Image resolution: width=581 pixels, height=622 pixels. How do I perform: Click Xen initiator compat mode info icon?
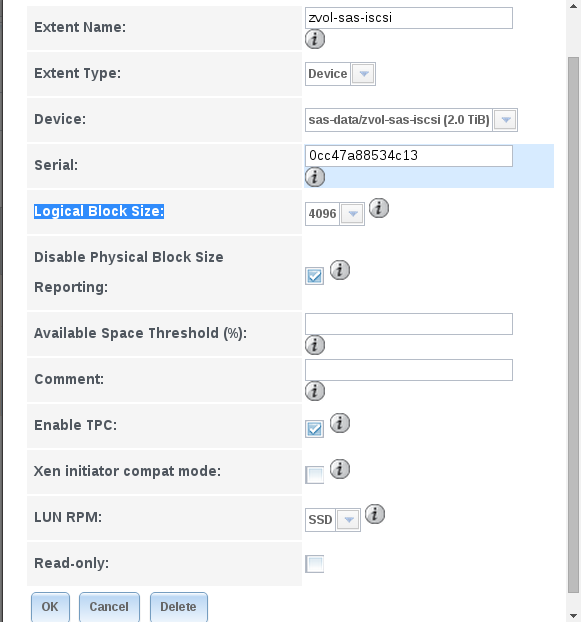pos(340,469)
